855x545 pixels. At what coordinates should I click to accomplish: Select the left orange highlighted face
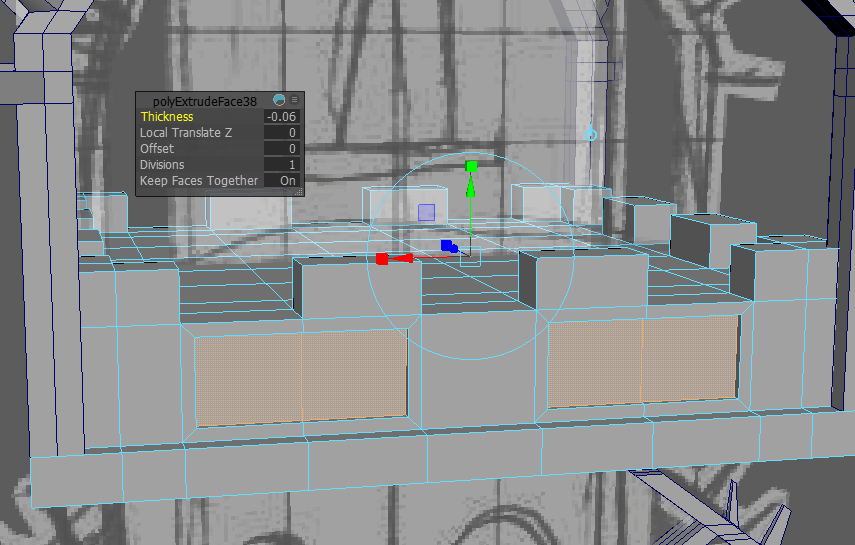click(302, 378)
